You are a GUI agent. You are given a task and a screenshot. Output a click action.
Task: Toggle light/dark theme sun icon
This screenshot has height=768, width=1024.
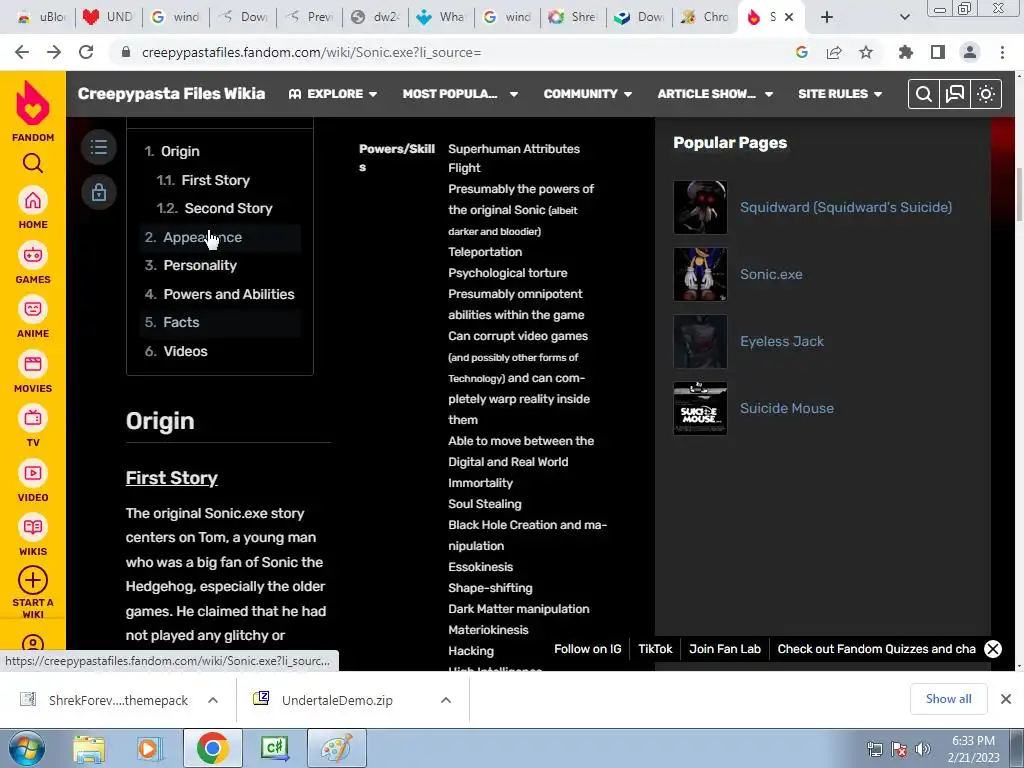(985, 94)
